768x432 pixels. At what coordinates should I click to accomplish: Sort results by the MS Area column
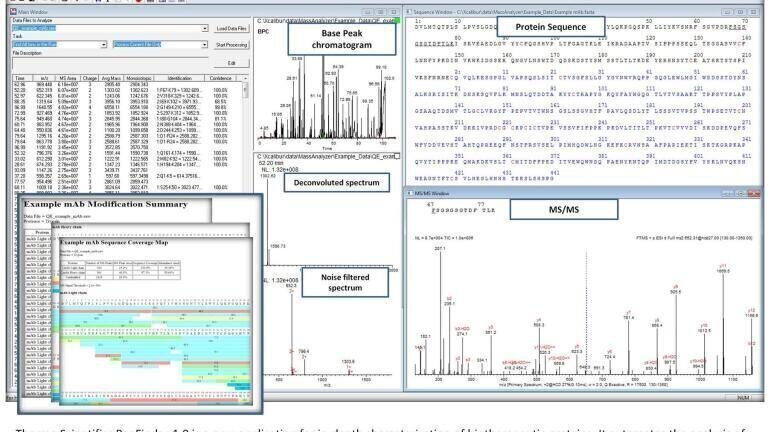68,78
